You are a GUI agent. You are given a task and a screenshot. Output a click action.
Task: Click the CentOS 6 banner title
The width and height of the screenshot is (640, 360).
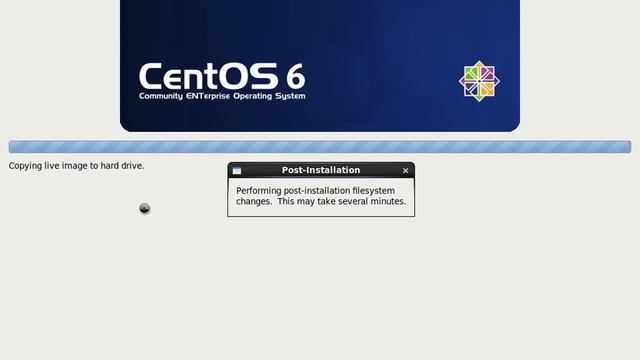222,76
